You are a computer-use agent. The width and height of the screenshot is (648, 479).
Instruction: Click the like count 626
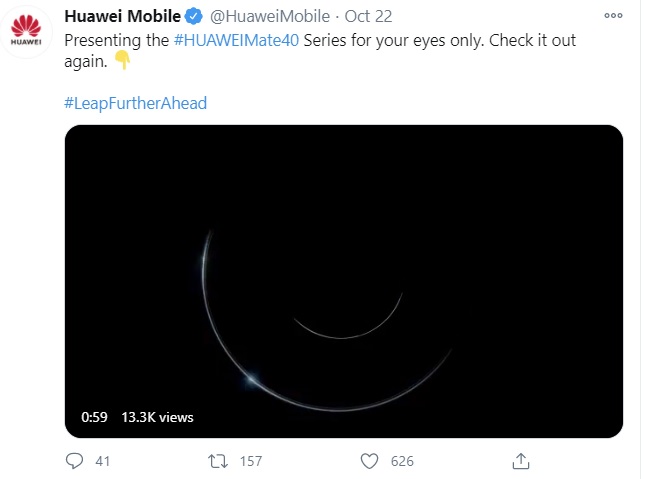click(x=402, y=461)
